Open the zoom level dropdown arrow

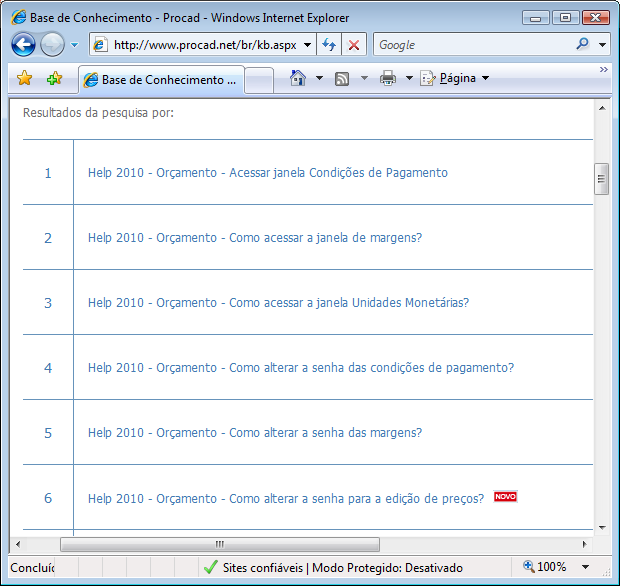pos(586,567)
